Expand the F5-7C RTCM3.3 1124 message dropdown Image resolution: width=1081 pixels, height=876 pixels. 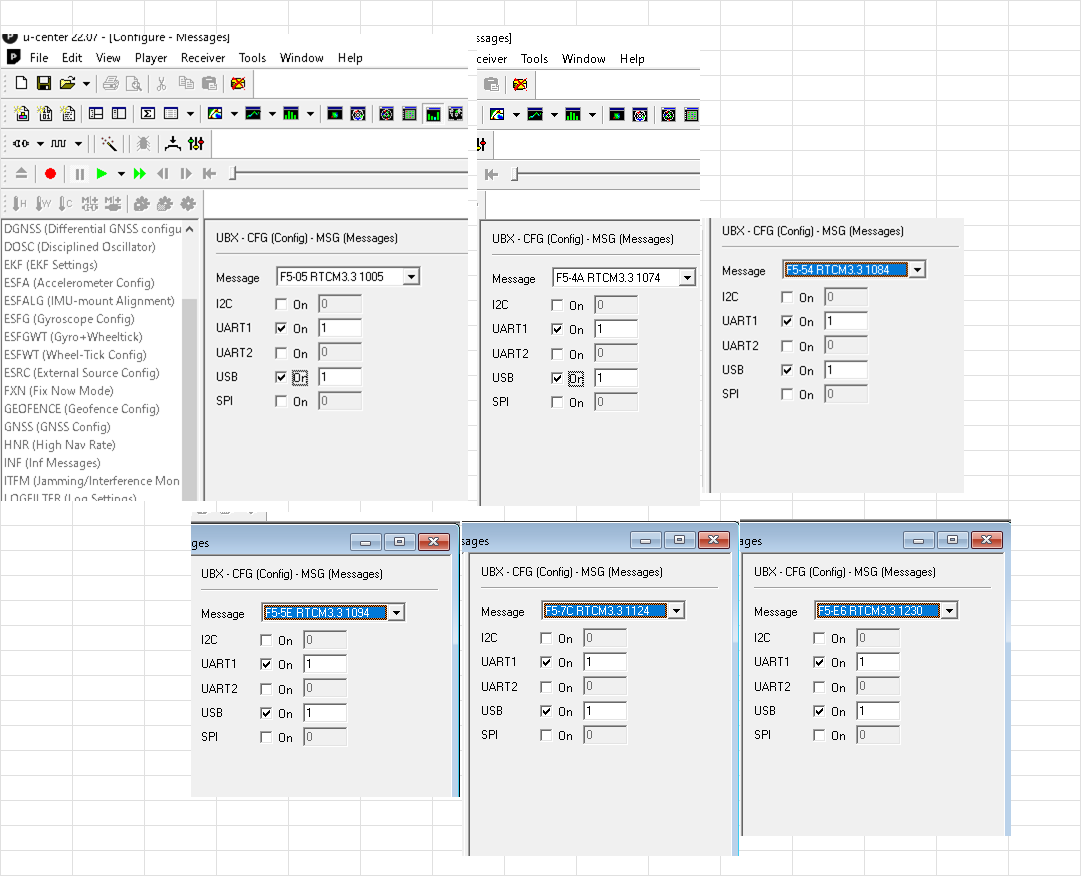click(676, 611)
